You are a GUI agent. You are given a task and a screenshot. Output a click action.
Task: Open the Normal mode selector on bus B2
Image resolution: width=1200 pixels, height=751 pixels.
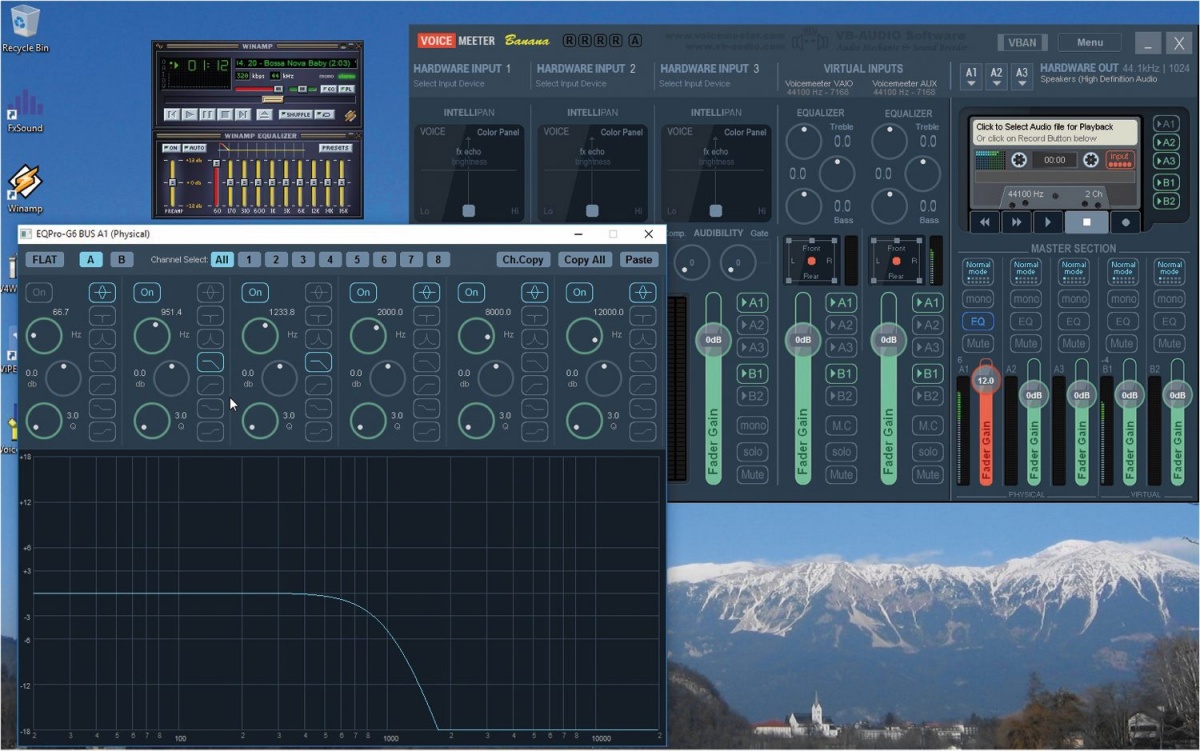[1169, 271]
